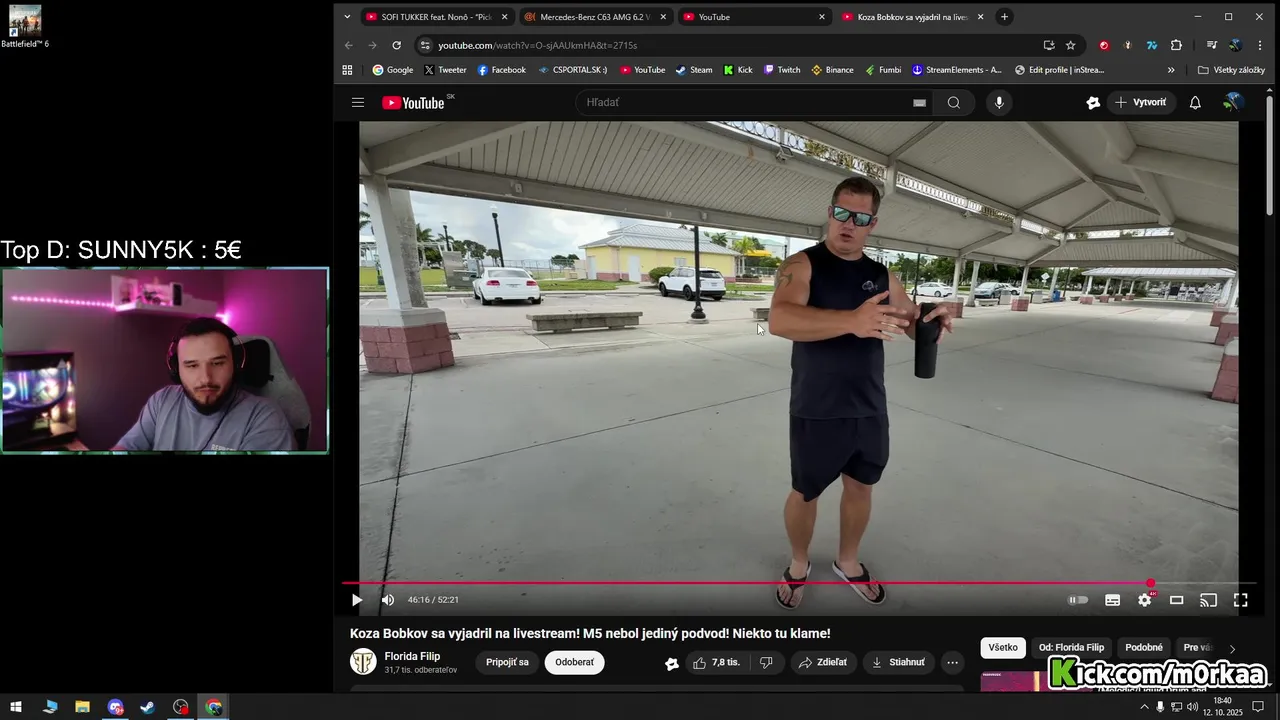Viewport: 1280px width, 720px height.
Task: Open the Vytvoriť create menu
Action: [1141, 102]
